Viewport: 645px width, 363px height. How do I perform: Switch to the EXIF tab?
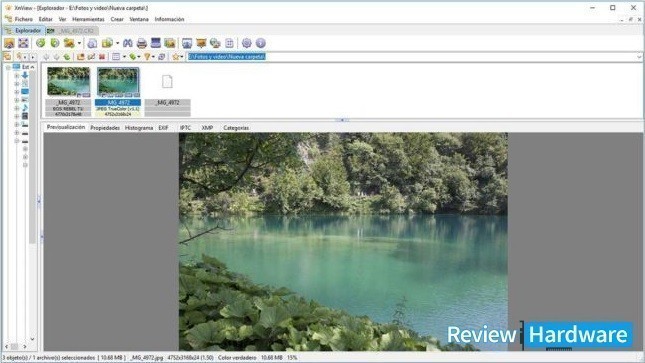point(163,128)
